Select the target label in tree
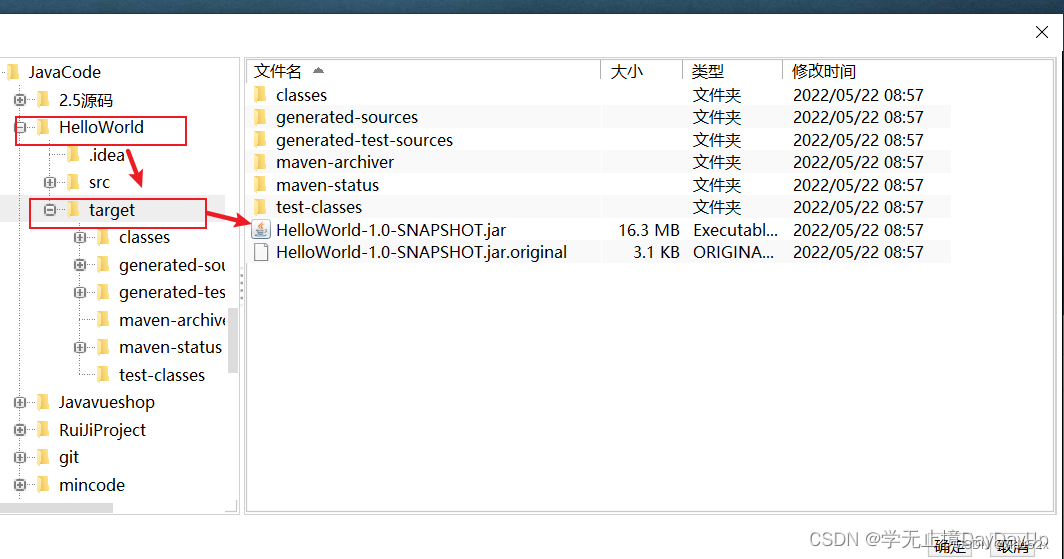The image size is (1064, 559). [x=112, y=210]
